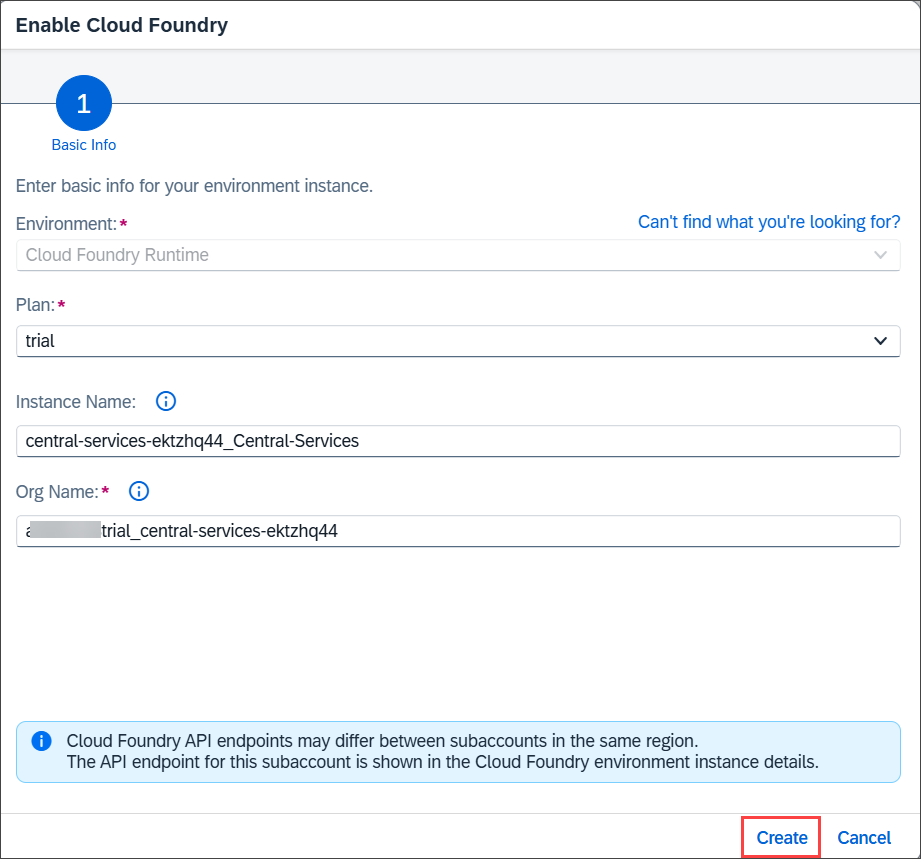The image size is (921, 859).
Task: Click the 'Instance Name:' label text
Action: click(76, 402)
